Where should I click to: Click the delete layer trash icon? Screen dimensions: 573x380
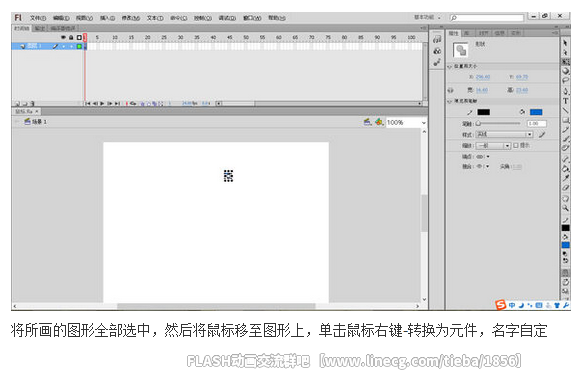[x=33, y=104]
